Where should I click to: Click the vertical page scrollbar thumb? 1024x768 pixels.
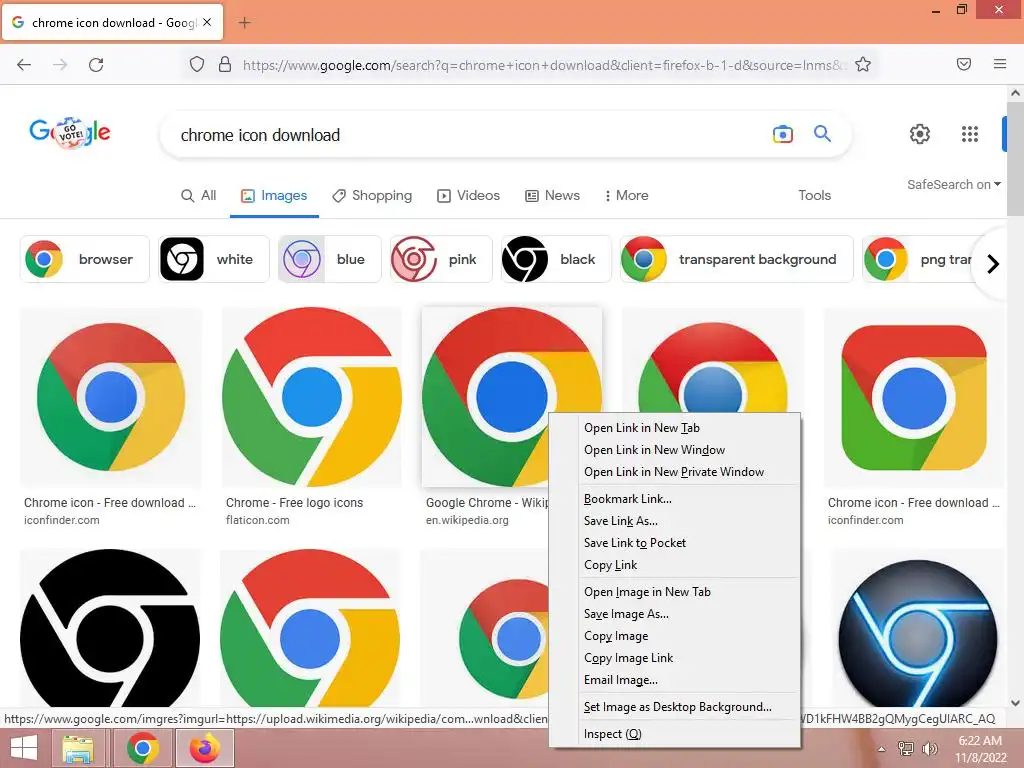(x=1016, y=158)
